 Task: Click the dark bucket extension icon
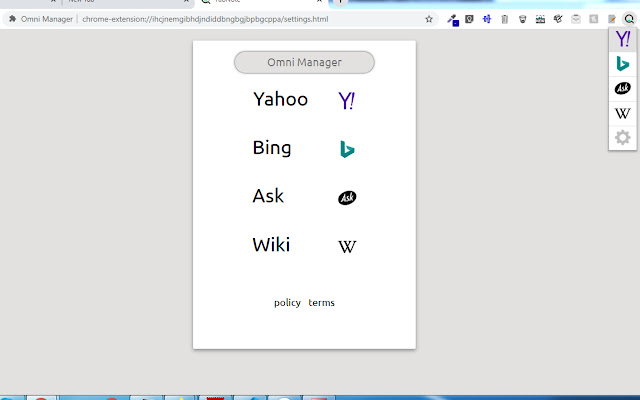(522, 19)
